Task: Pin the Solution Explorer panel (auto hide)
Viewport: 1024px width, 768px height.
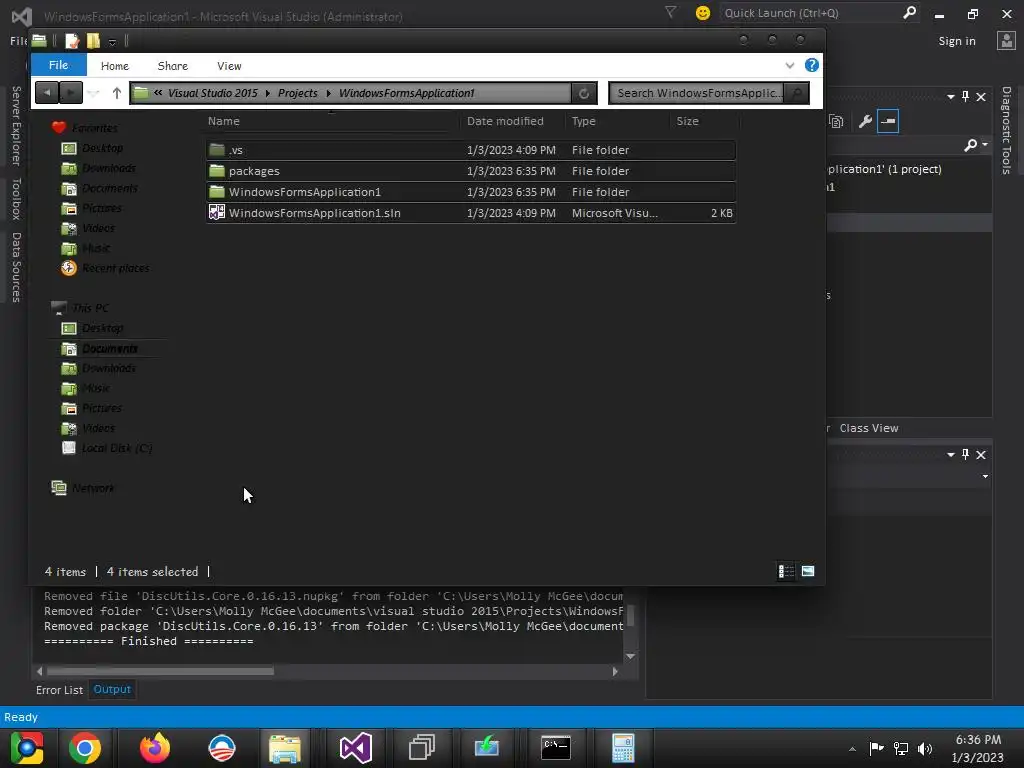Action: tap(966, 97)
